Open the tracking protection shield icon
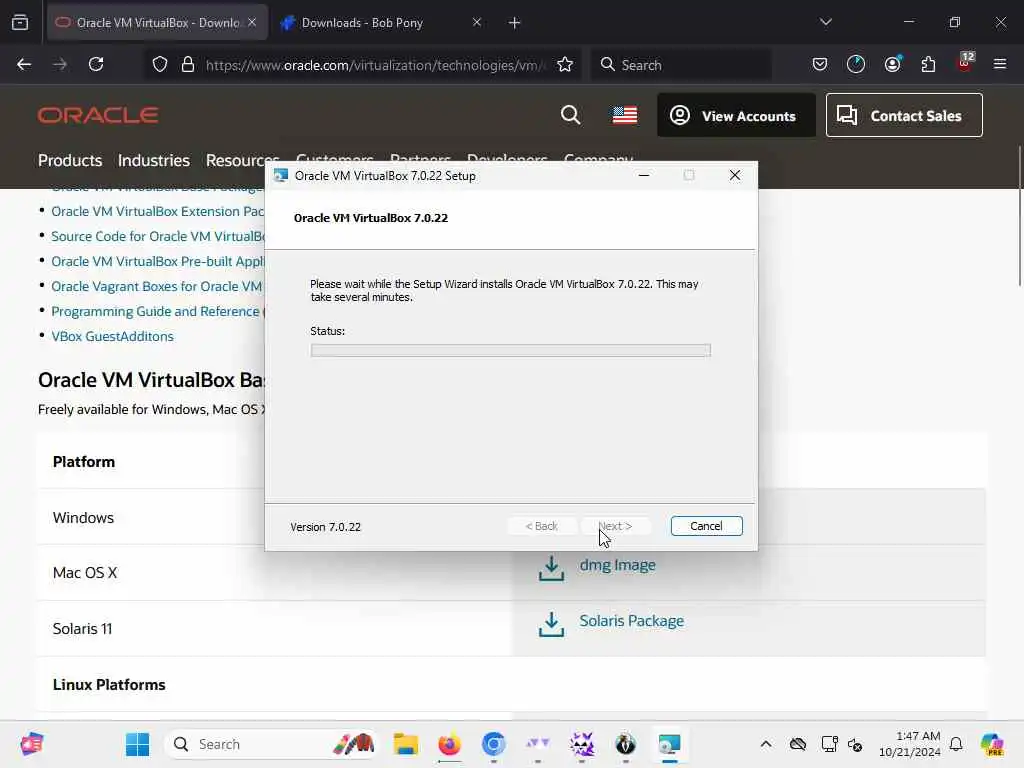Screen dimensions: 1024x768 click(160, 65)
